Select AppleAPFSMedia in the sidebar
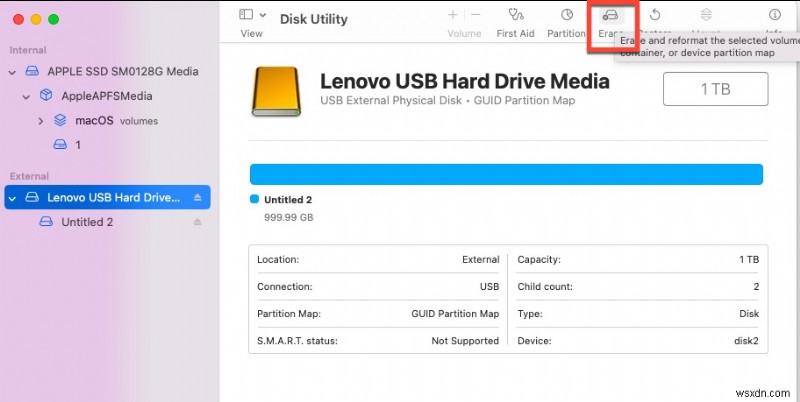This screenshot has width=800, height=402. [x=107, y=96]
